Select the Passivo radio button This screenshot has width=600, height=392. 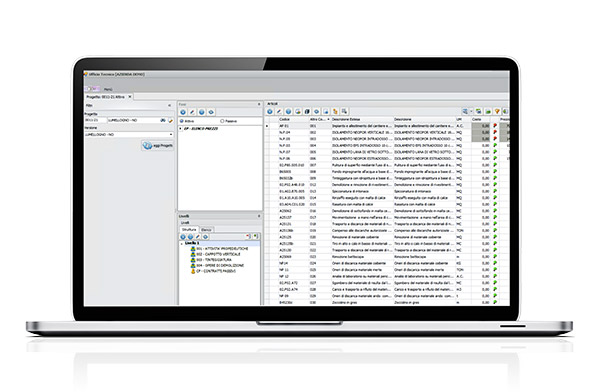pos(222,121)
